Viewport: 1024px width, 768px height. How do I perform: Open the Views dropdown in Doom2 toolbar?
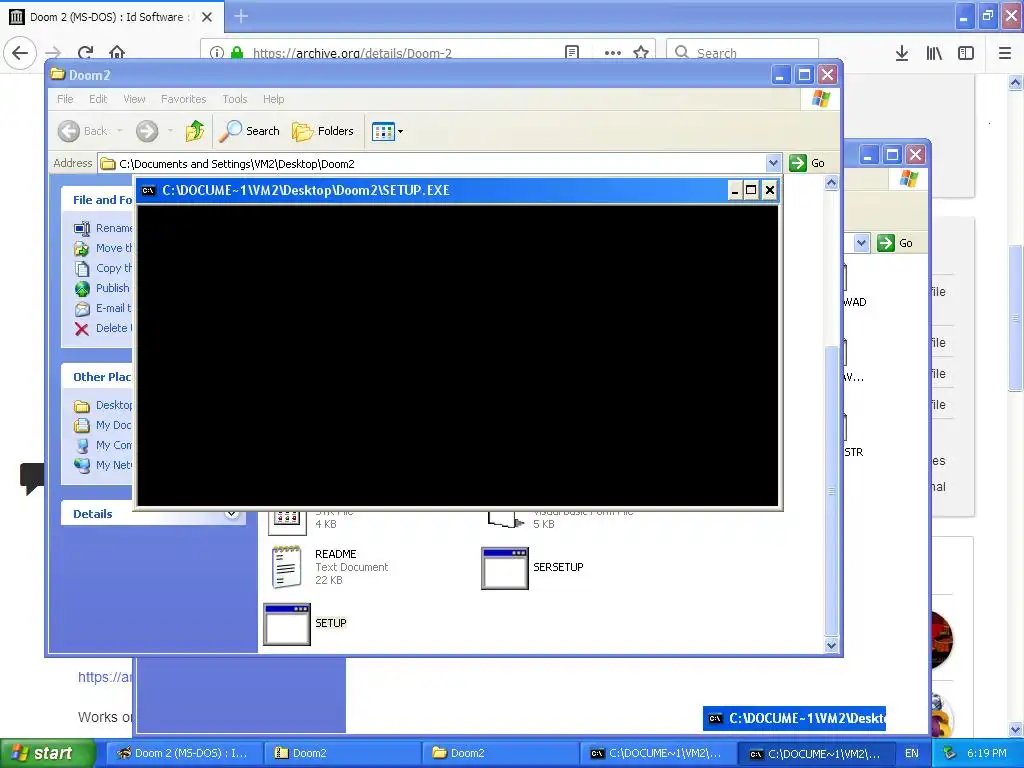pos(387,131)
